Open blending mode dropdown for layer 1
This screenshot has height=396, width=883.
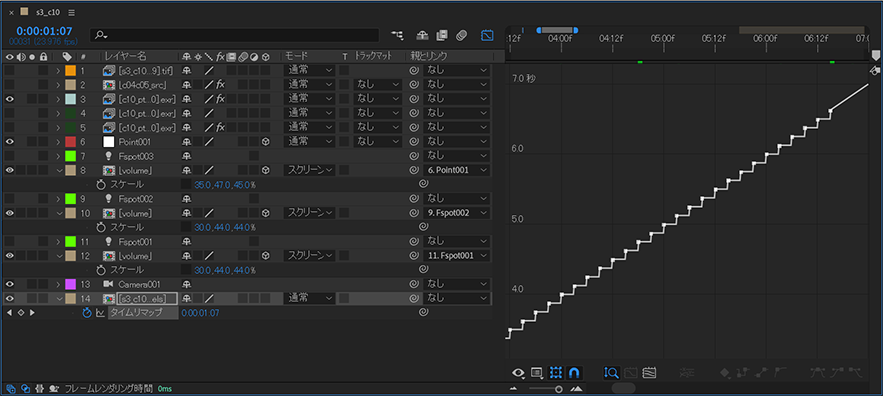click(x=309, y=70)
